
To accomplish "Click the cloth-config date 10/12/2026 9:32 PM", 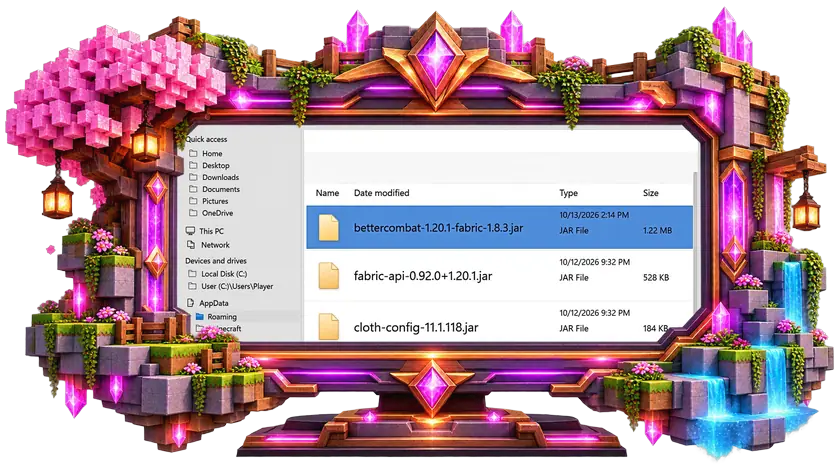I will click(595, 313).
